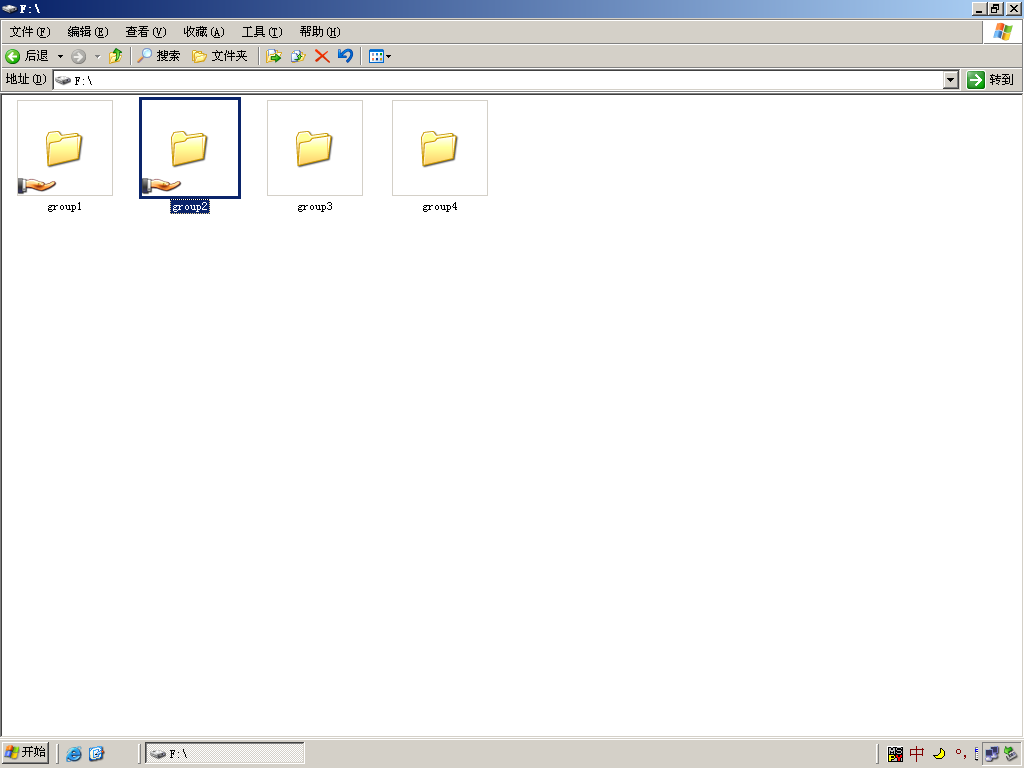Select the group2 folder thumbnail
The image size is (1024, 768).
[x=190, y=148]
